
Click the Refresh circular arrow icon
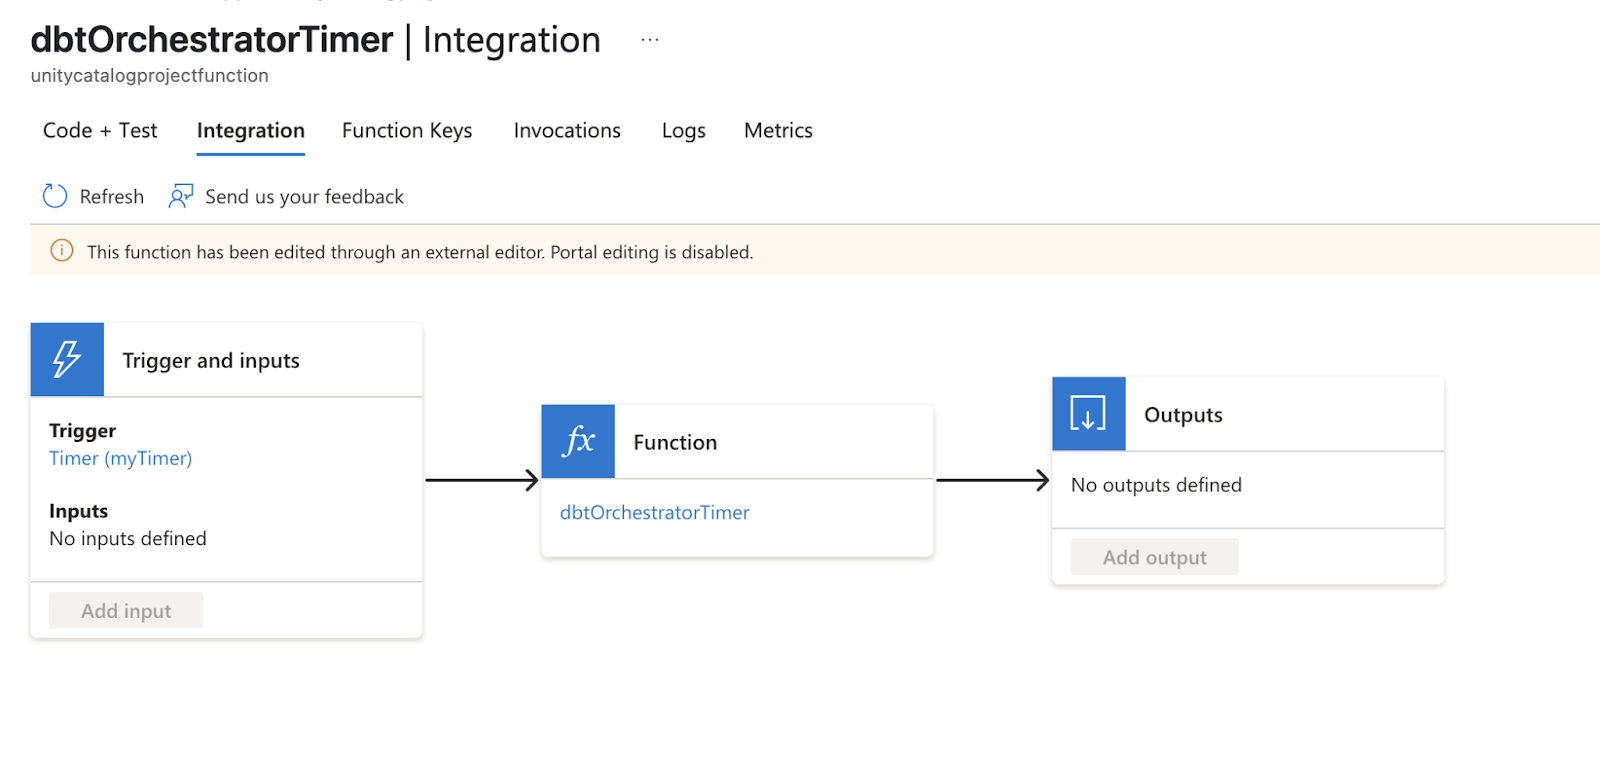[55, 196]
